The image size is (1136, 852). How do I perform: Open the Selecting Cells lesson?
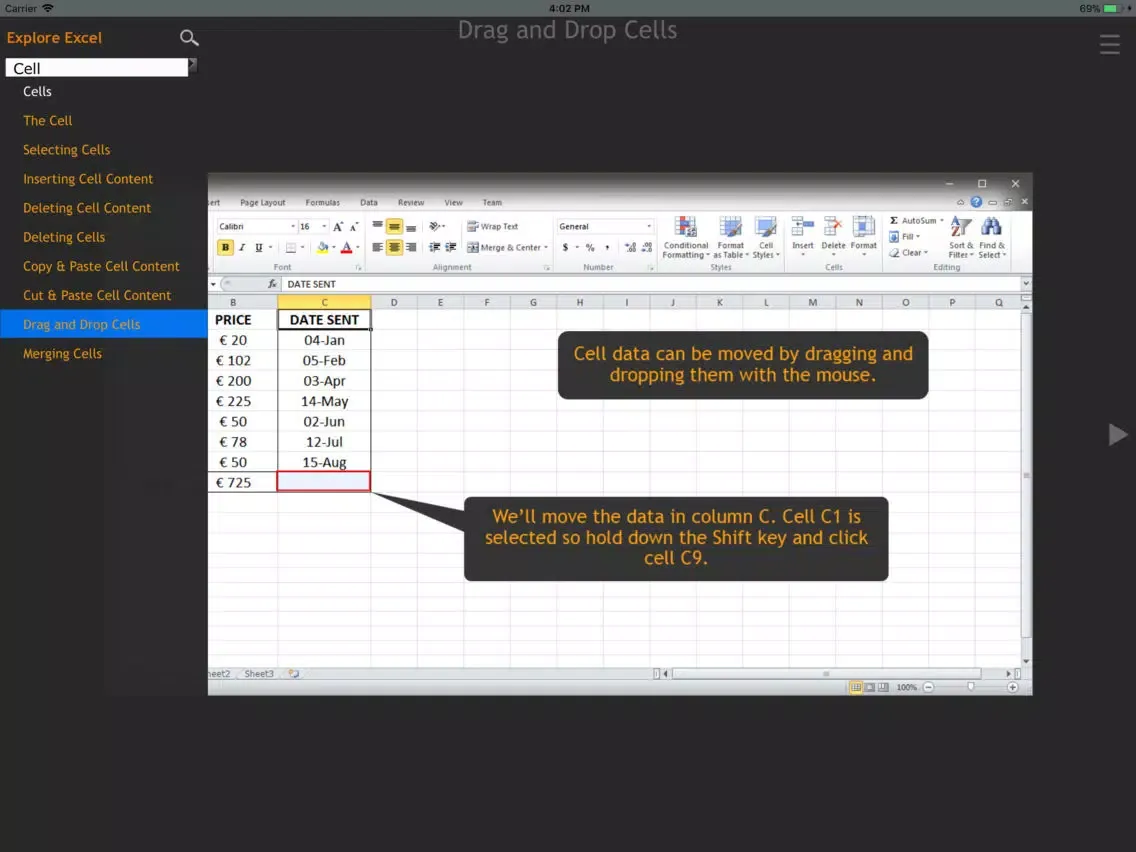(x=67, y=150)
